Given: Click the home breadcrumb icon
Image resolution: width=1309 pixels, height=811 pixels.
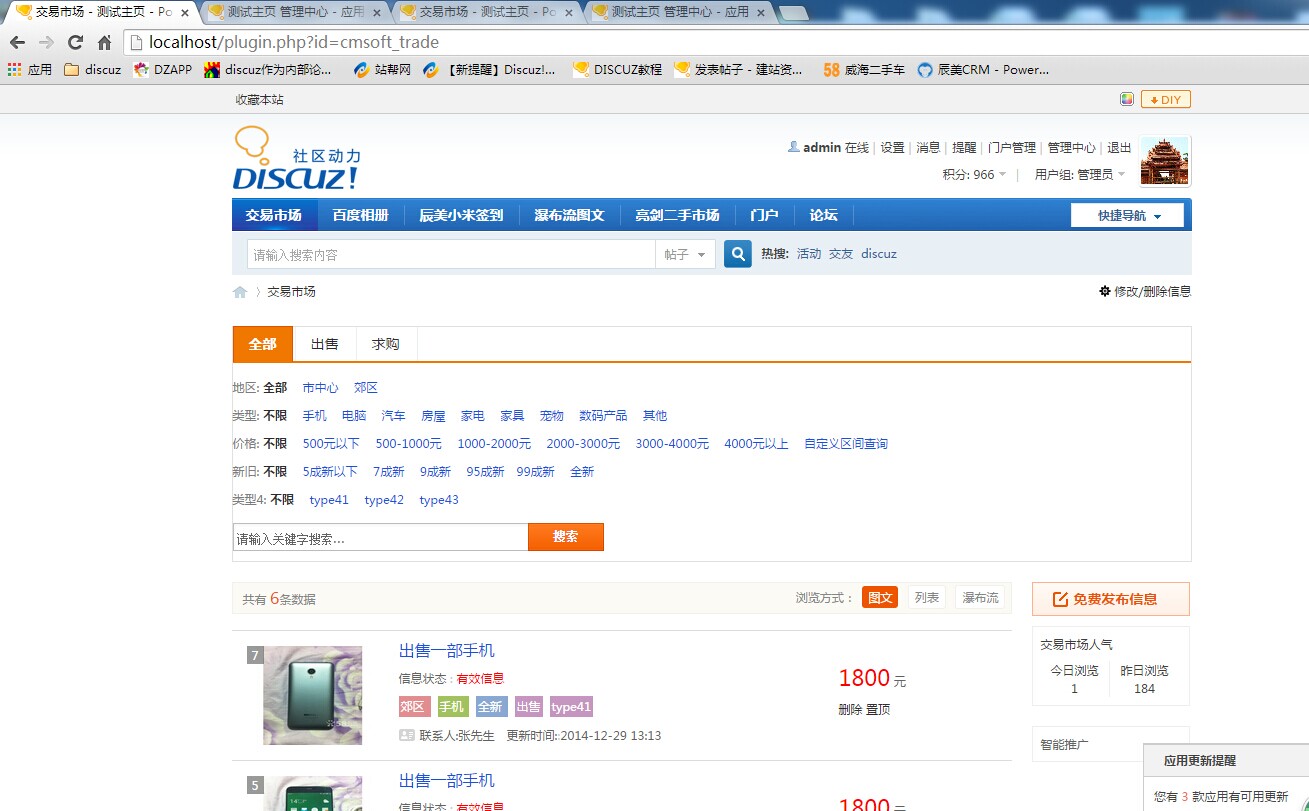Looking at the screenshot, I should tap(240, 292).
